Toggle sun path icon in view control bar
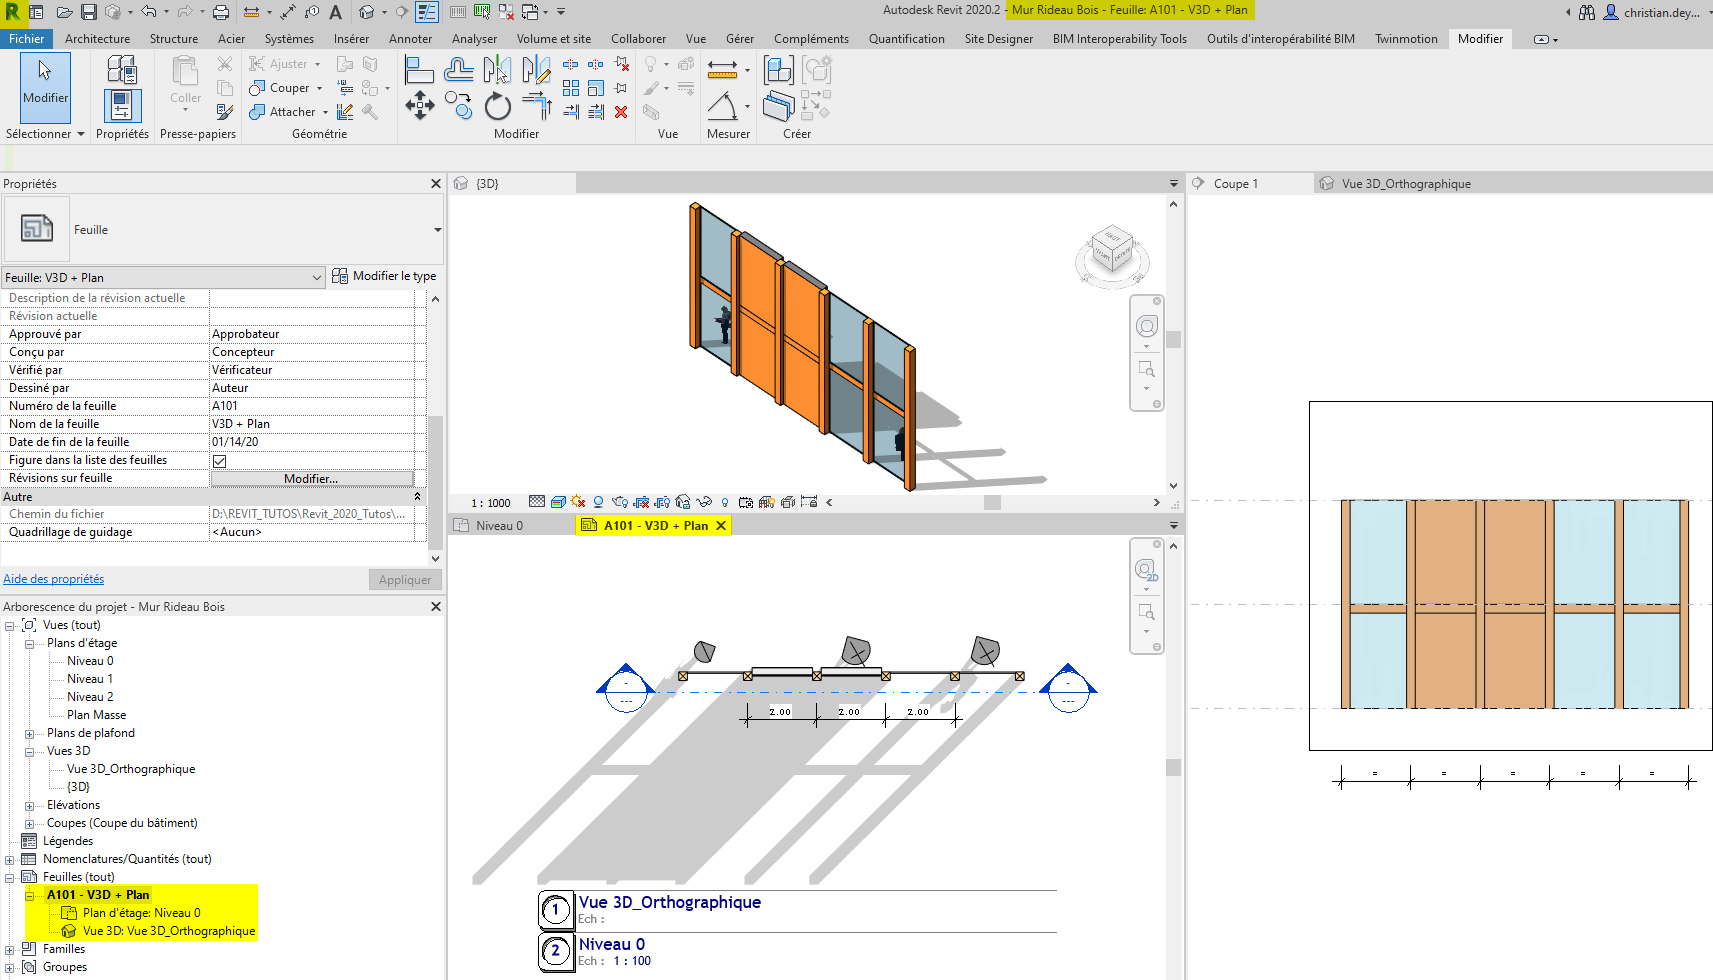 pos(578,502)
